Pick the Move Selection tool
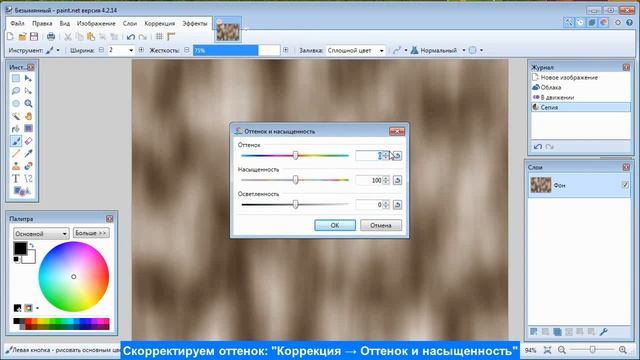This screenshot has width=640, height=360. pyautogui.click(x=28, y=91)
